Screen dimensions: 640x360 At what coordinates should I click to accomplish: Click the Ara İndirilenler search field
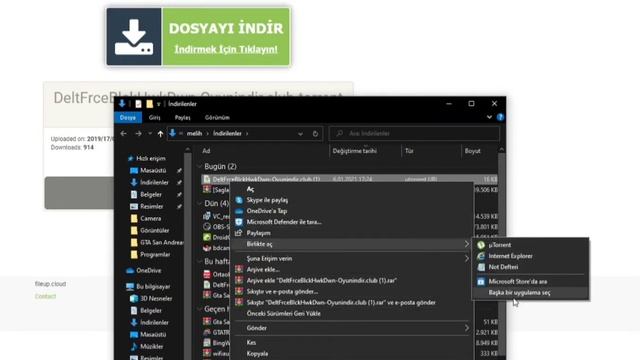click(x=414, y=133)
